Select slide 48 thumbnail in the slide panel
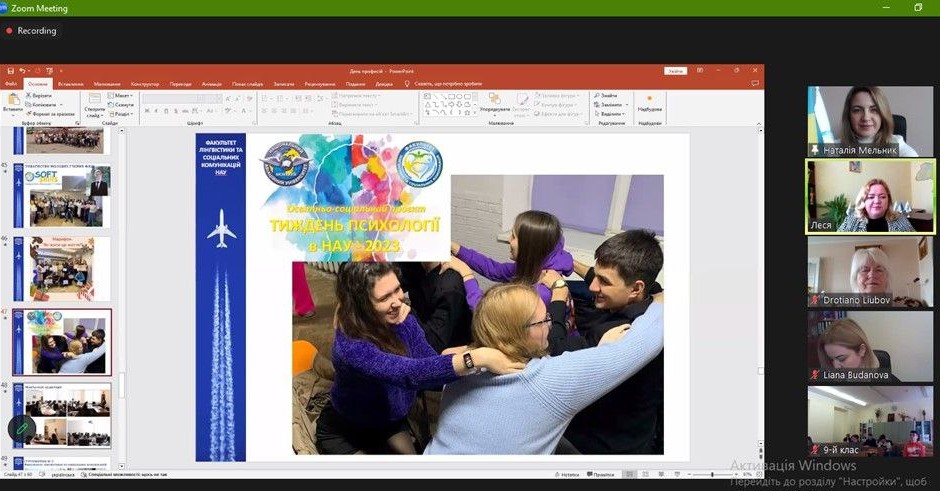The height and width of the screenshot is (491, 940). coord(62,414)
